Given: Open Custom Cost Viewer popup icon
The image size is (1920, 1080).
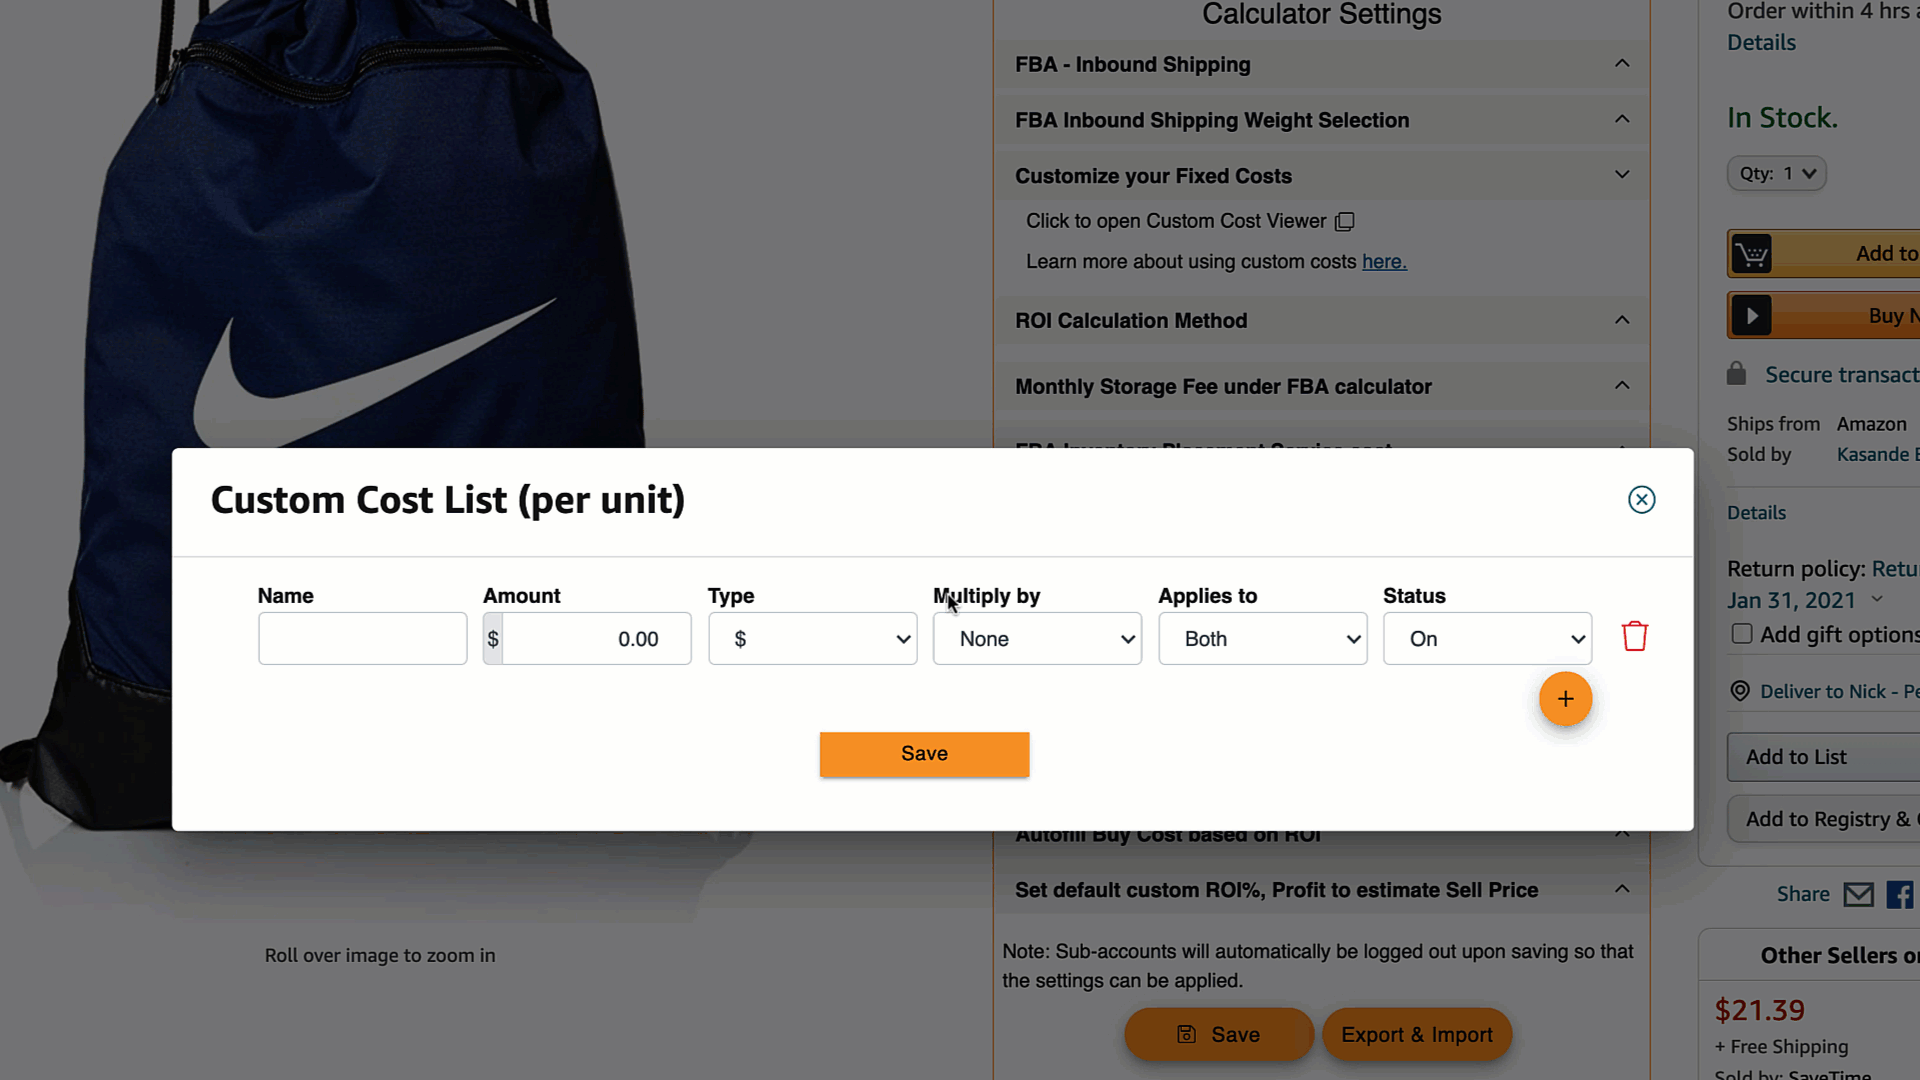Looking at the screenshot, I should (x=1345, y=222).
